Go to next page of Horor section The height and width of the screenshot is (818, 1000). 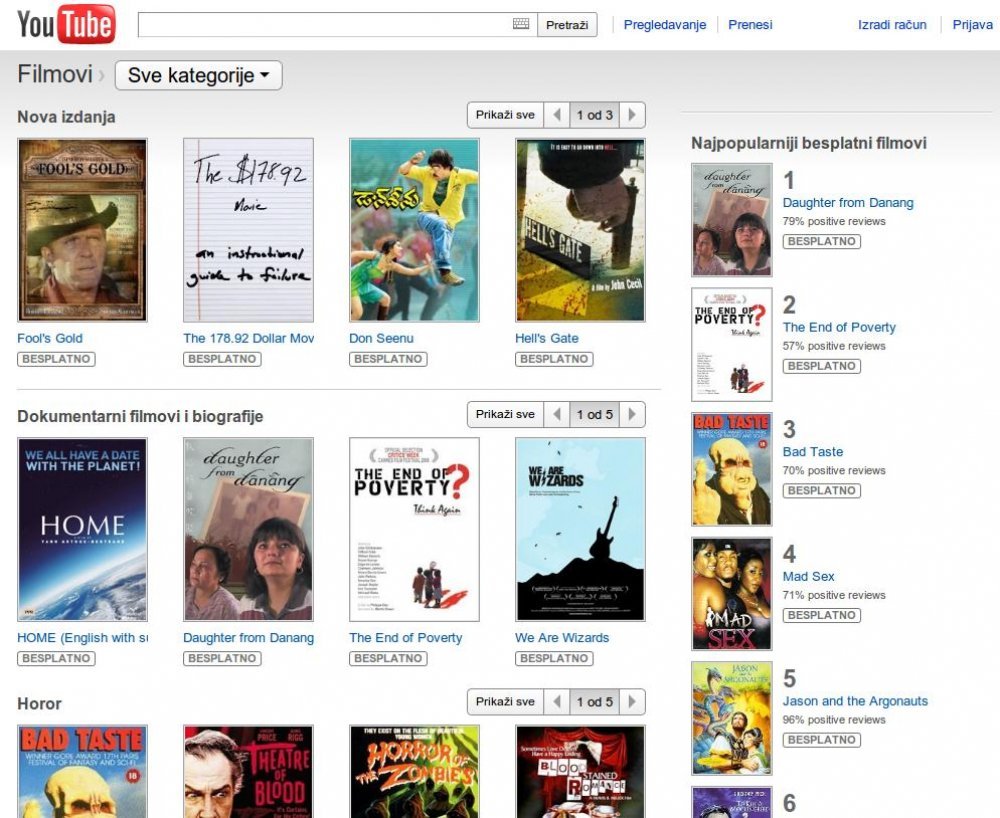(632, 701)
